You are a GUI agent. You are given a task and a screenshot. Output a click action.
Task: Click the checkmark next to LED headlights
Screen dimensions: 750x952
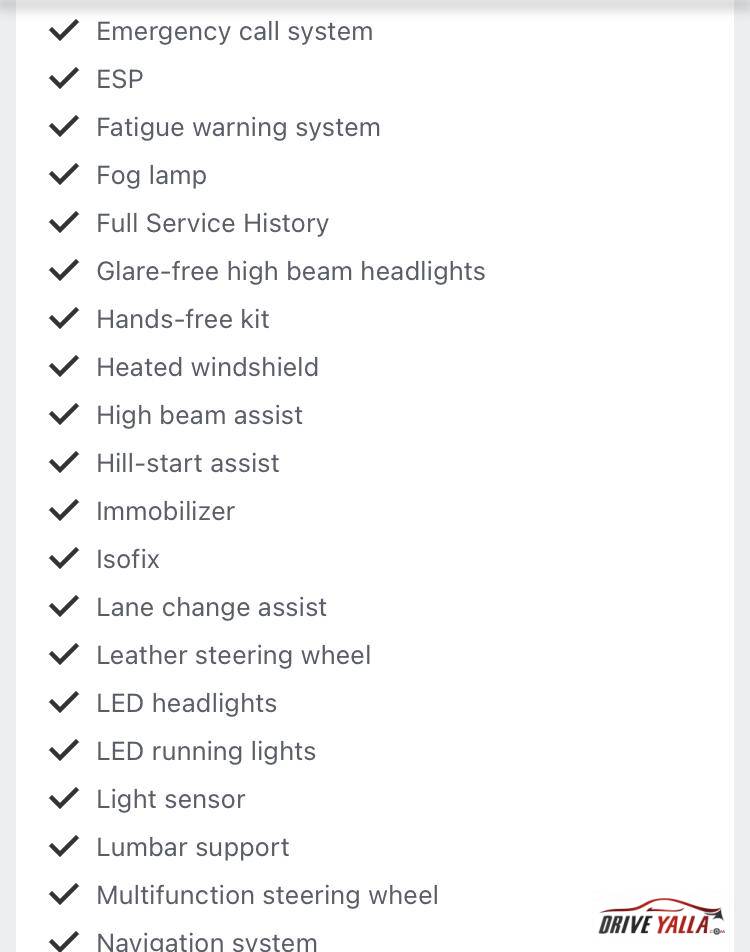tap(64, 702)
